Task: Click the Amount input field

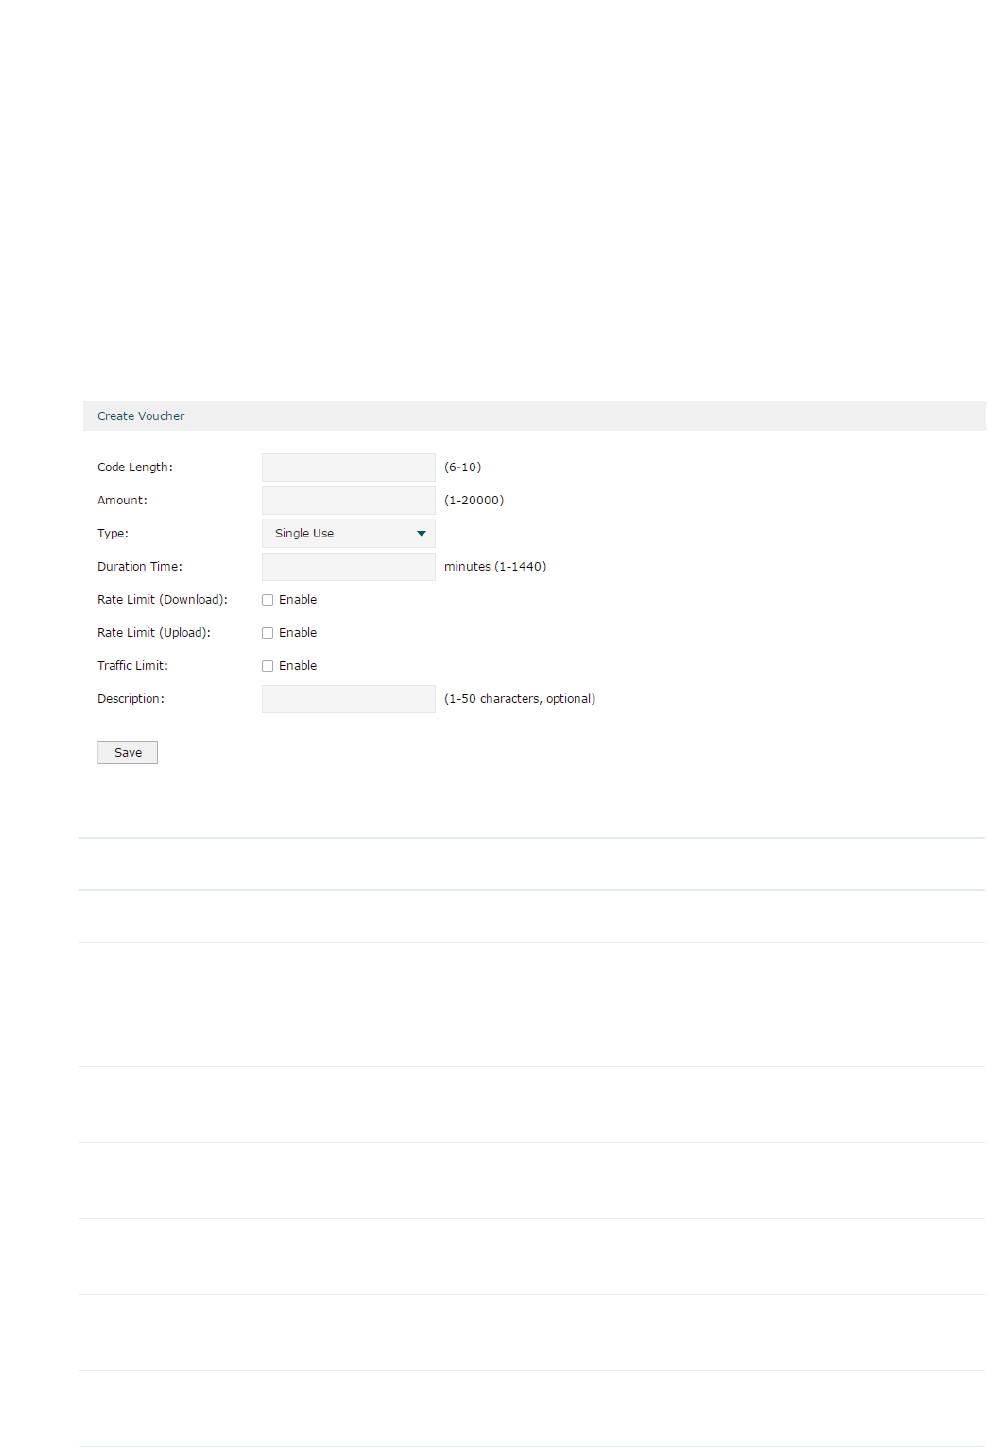Action: pyautogui.click(x=348, y=500)
